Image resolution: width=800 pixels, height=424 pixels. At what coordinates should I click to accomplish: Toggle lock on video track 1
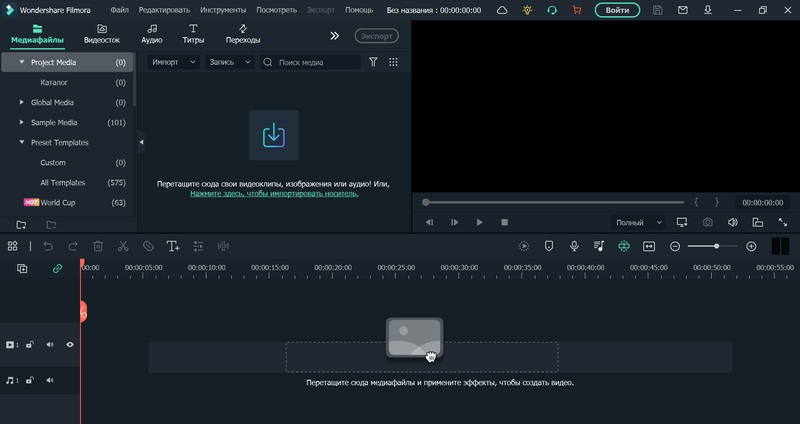(30, 345)
